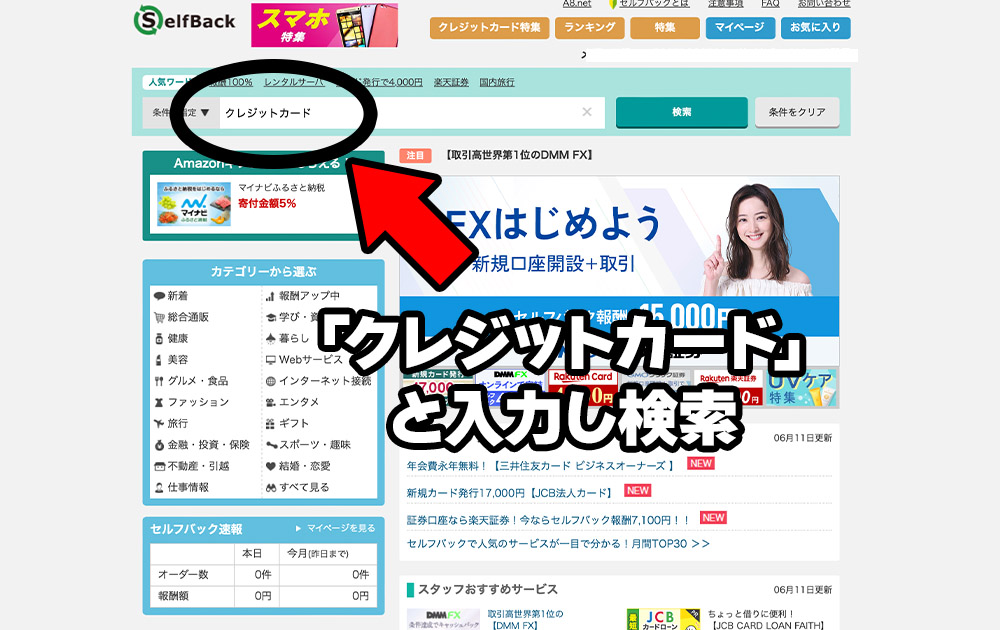The height and width of the screenshot is (630, 1000).
Task: Open the スマホ特集 banner
Action: 324,25
